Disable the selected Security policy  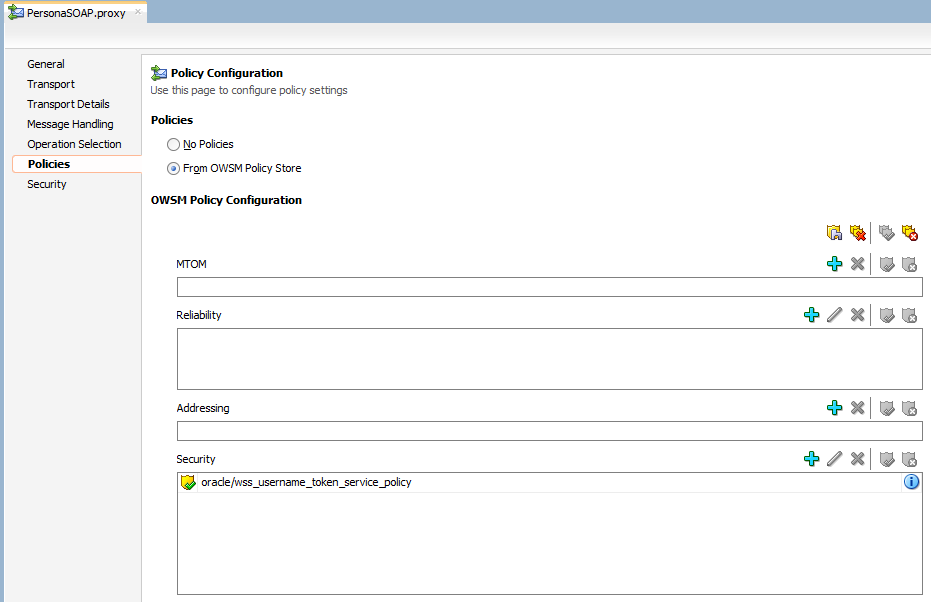pyautogui.click(x=908, y=458)
